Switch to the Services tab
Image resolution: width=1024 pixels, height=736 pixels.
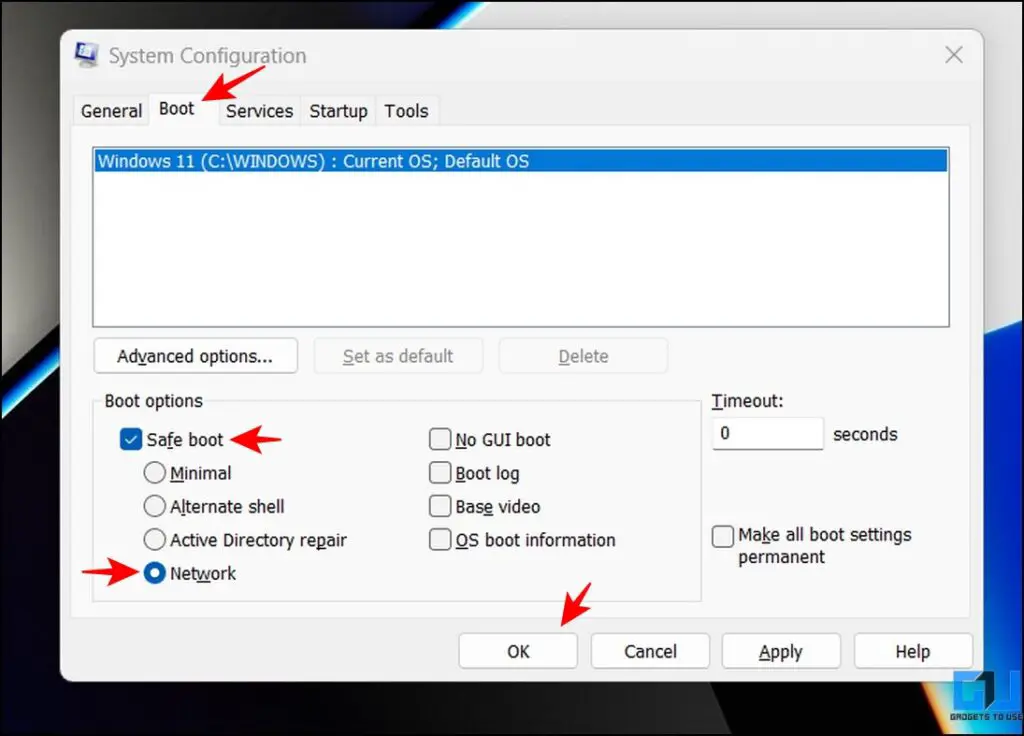tap(258, 111)
